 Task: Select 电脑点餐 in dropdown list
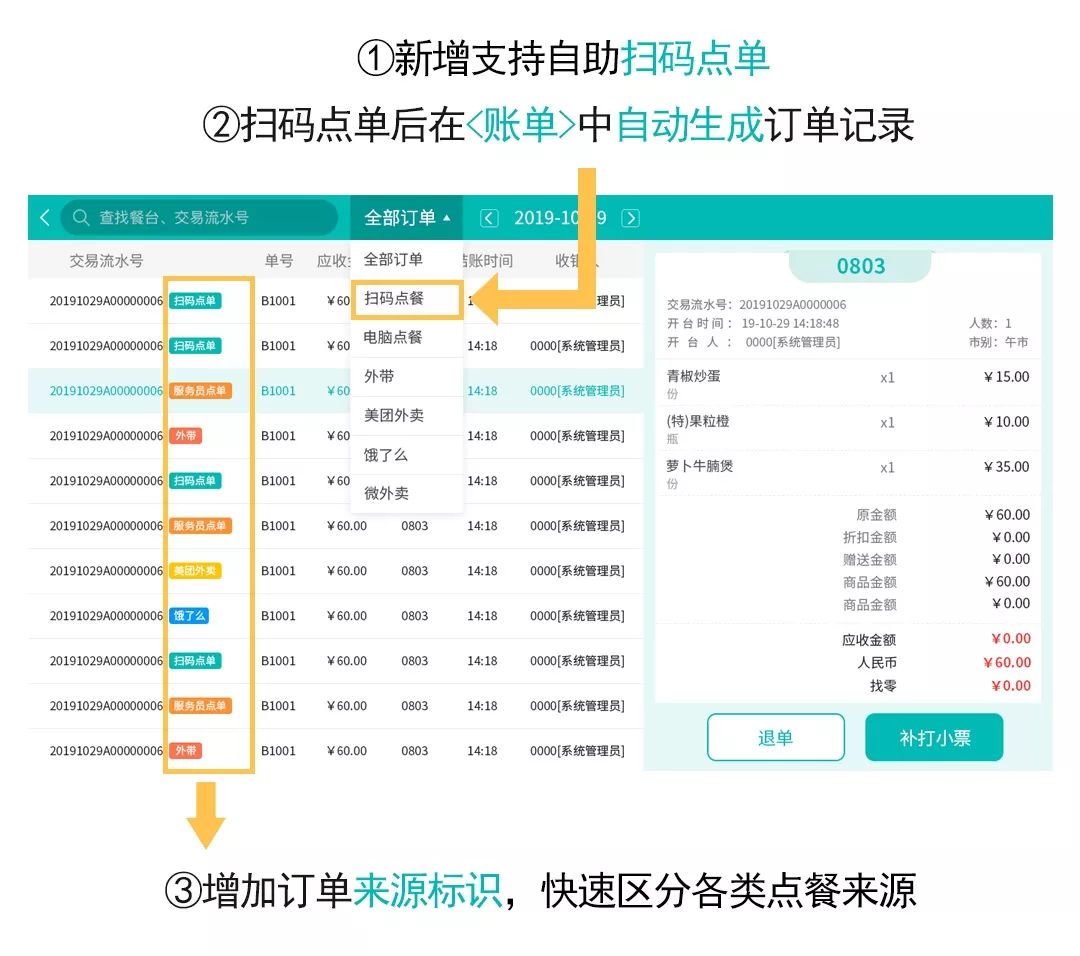click(x=393, y=337)
